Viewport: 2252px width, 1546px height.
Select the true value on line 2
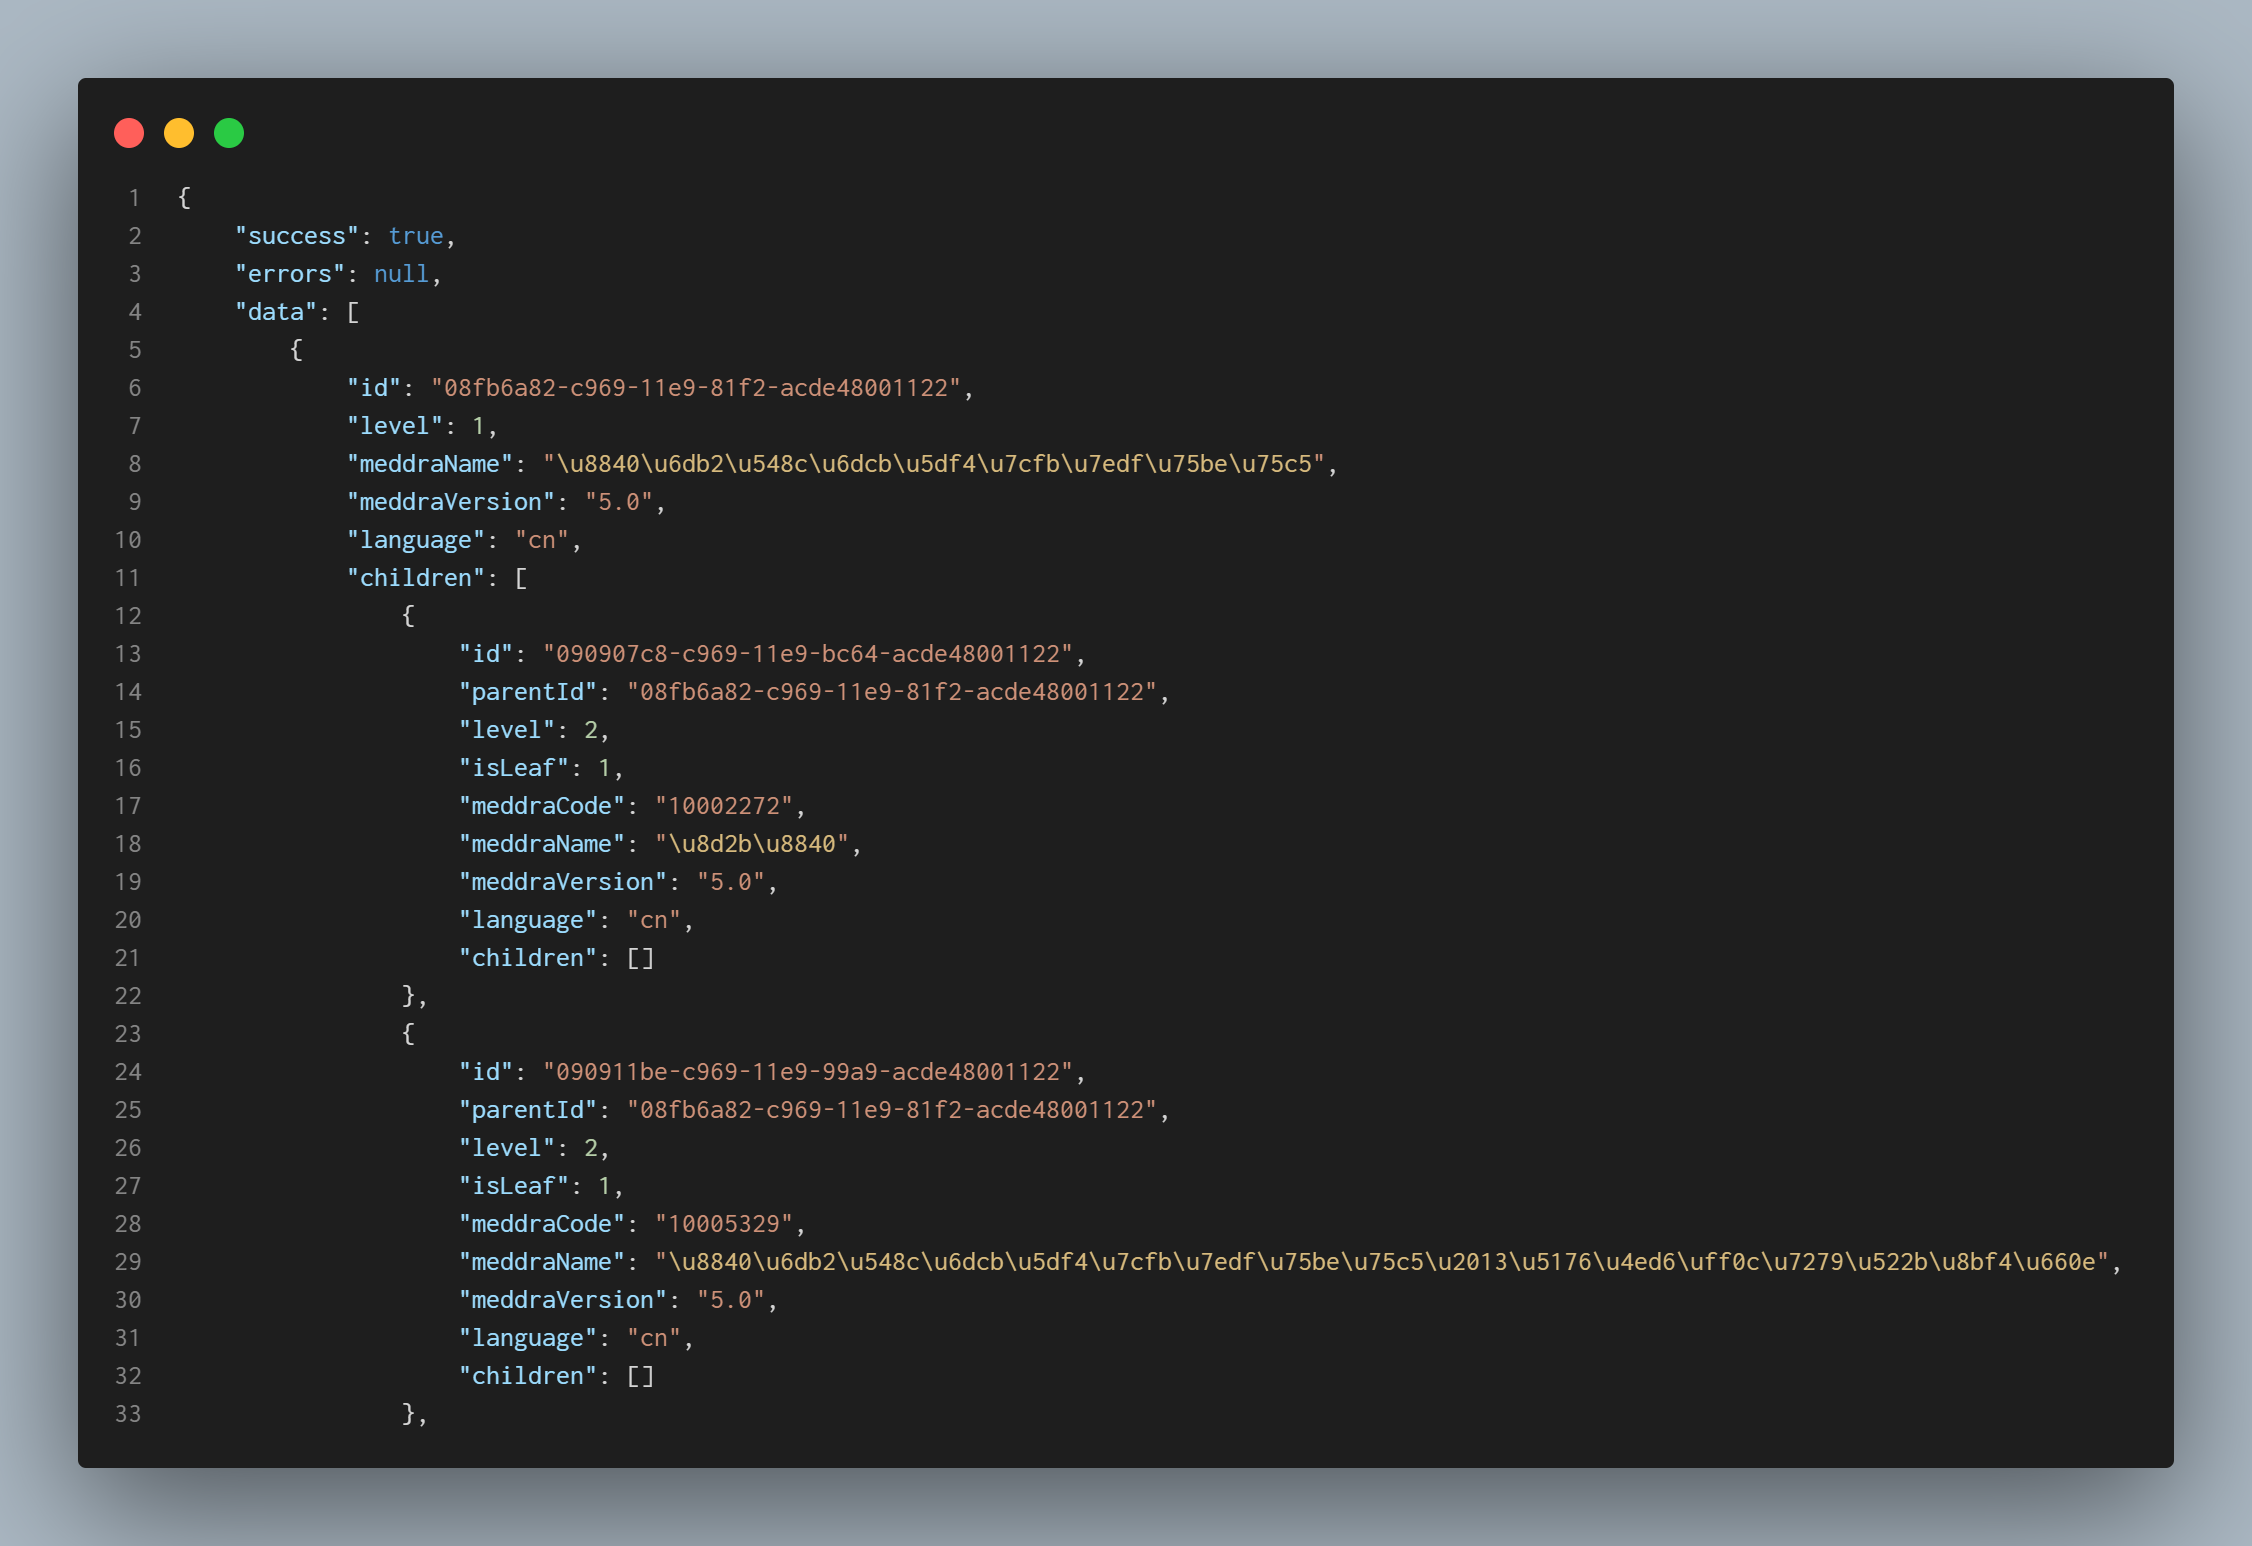coord(416,236)
